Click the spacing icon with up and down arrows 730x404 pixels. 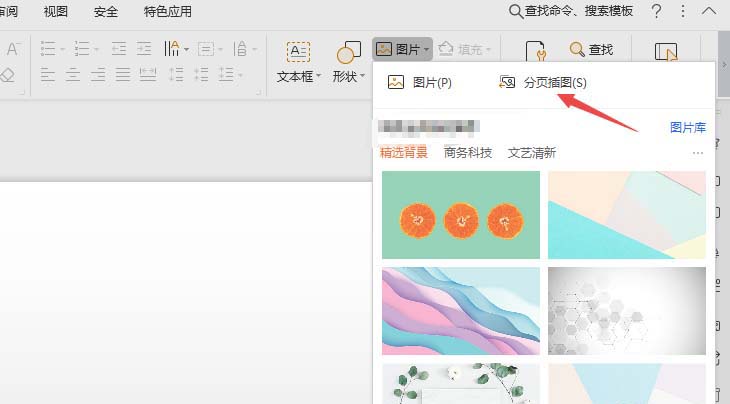(201, 74)
